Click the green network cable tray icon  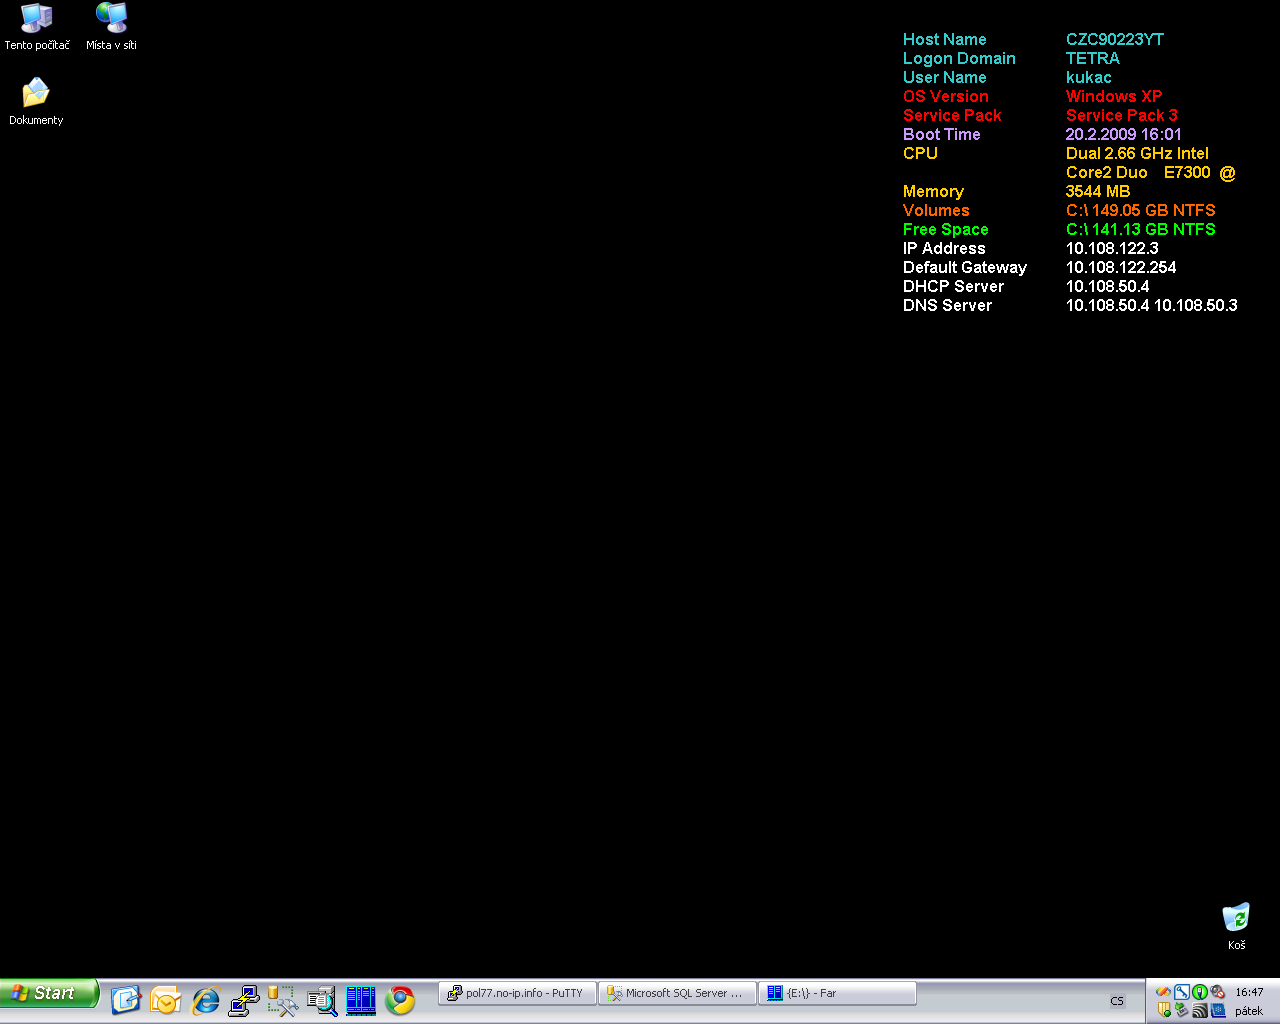pos(1199,992)
